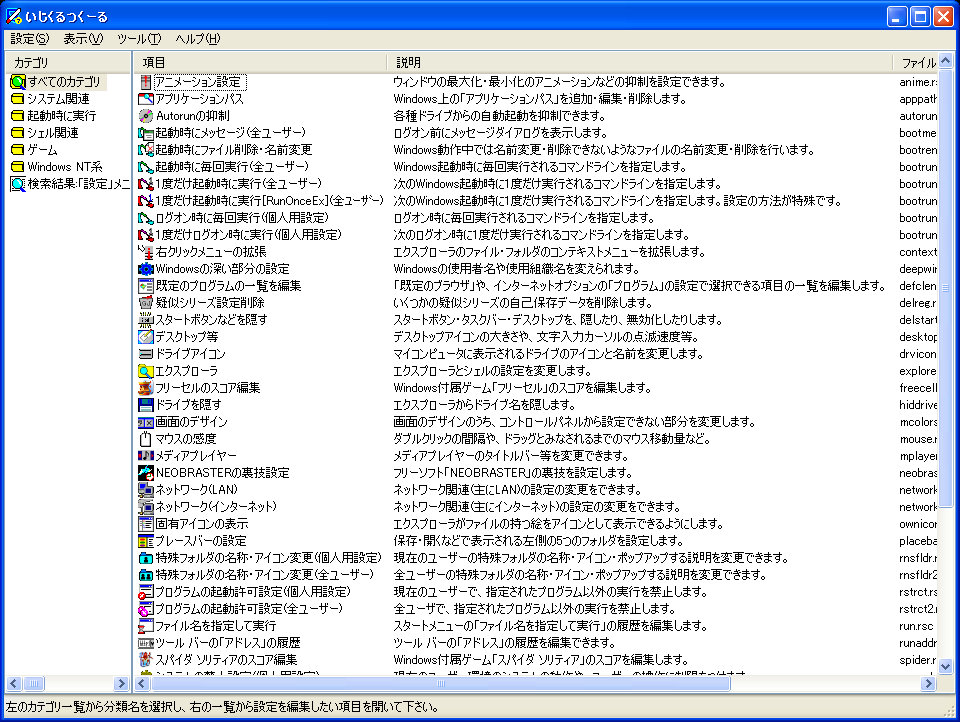The image size is (960, 722).
Task: Click the ドライブアイコン drive icon
Action: pyautogui.click(x=145, y=353)
